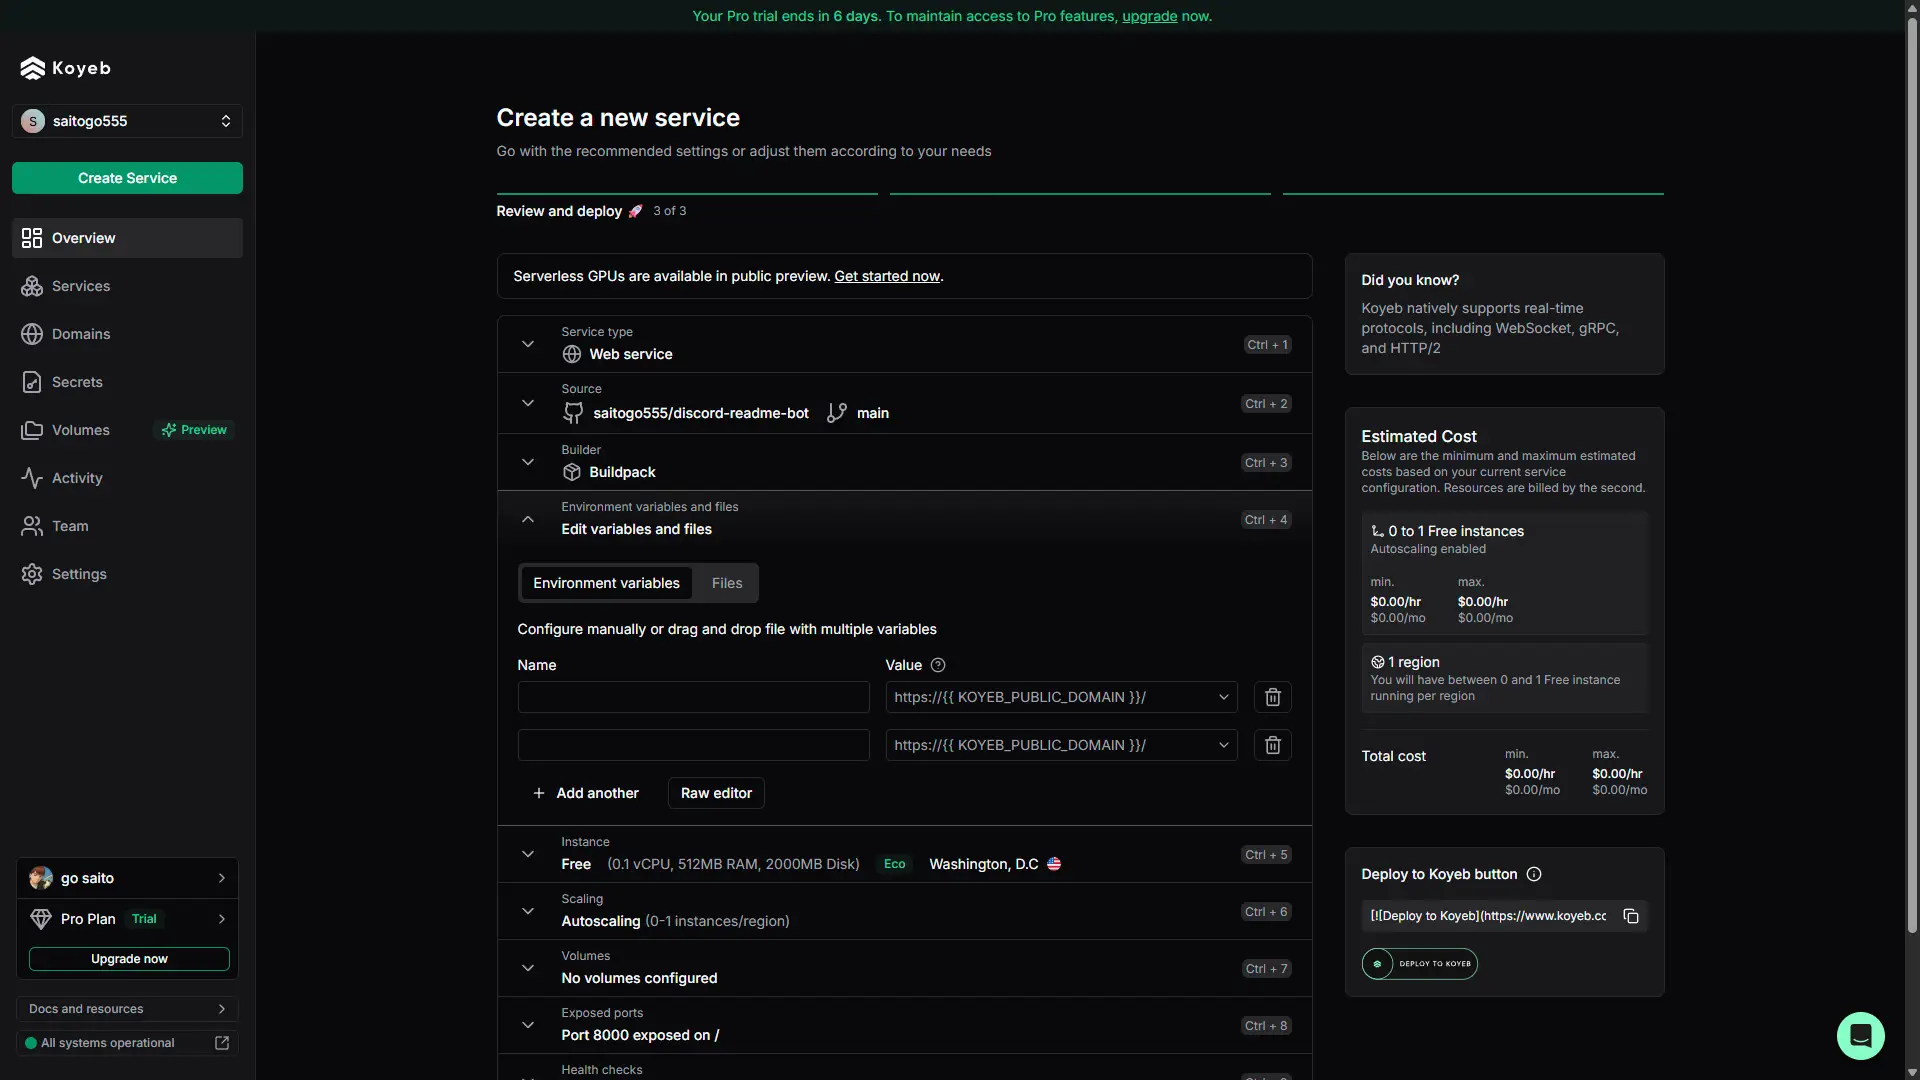Click the Deploy to Koyeb button preview

[1419, 964]
